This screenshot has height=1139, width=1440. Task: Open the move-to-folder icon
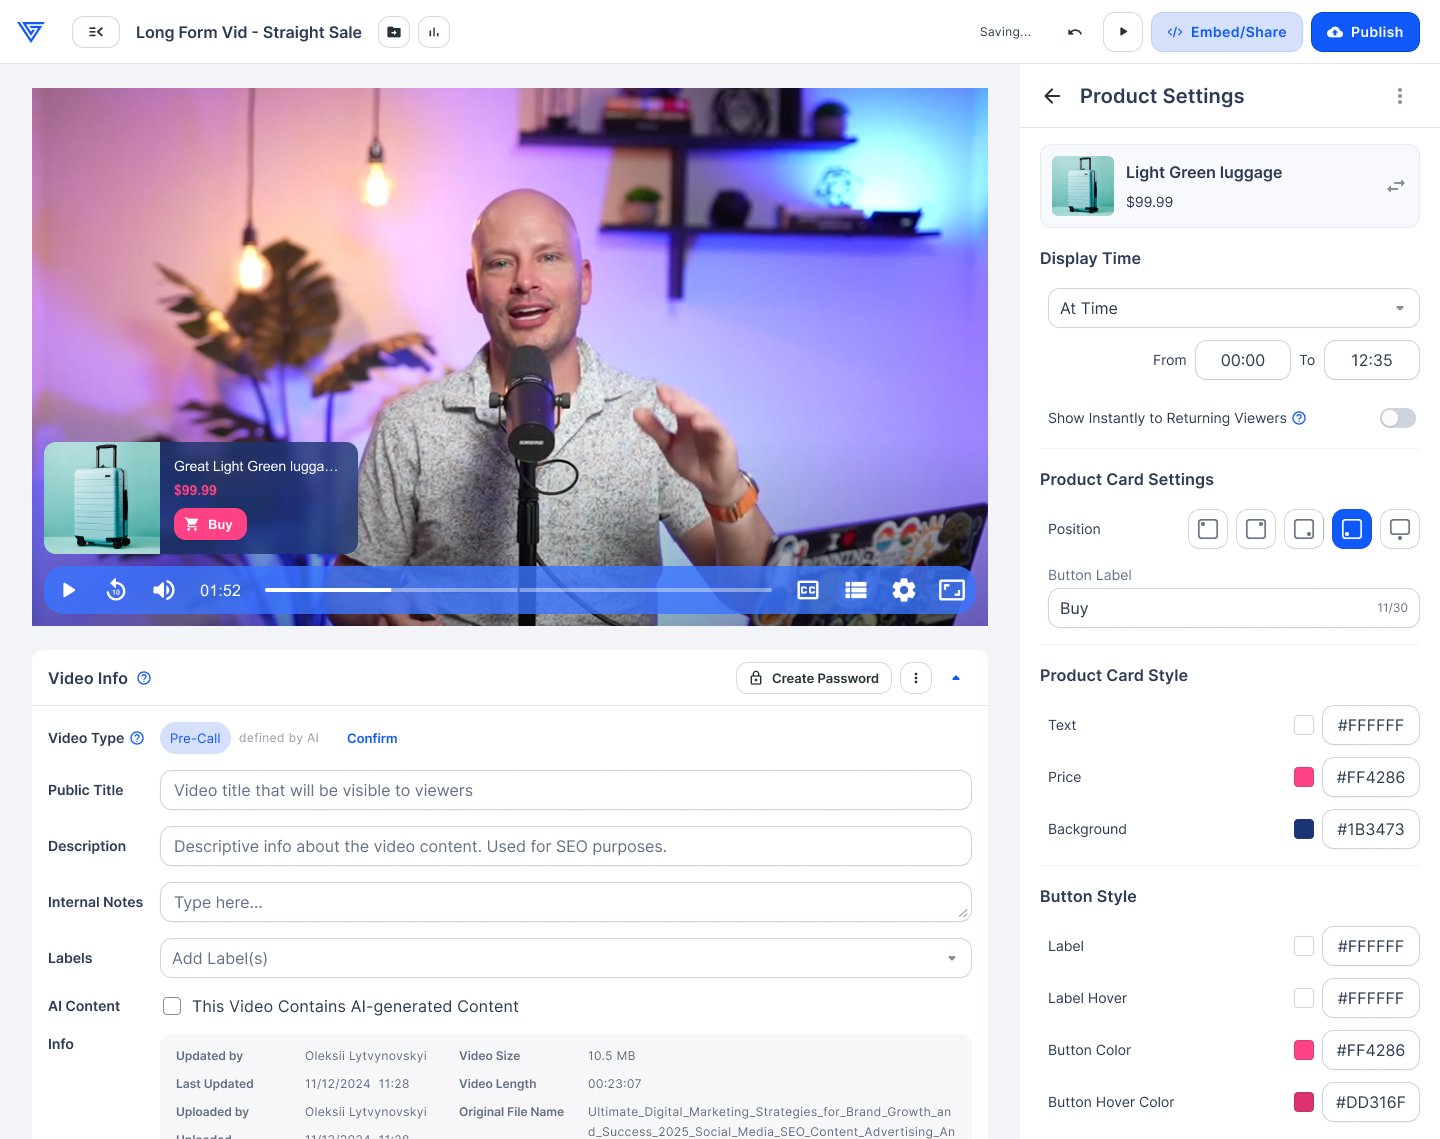[394, 32]
